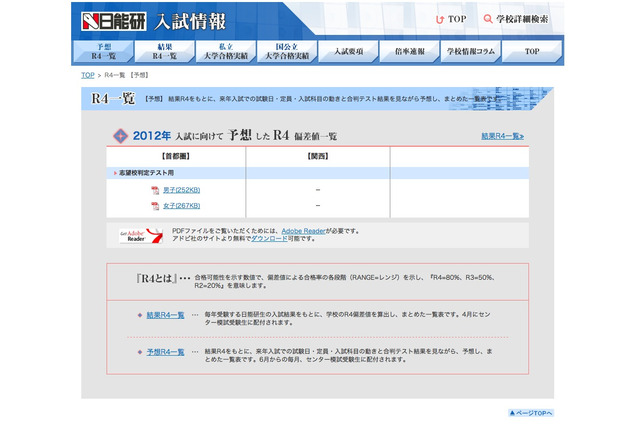Open 予想R4一覧 link in explanation box
The image size is (640, 426).
point(165,352)
